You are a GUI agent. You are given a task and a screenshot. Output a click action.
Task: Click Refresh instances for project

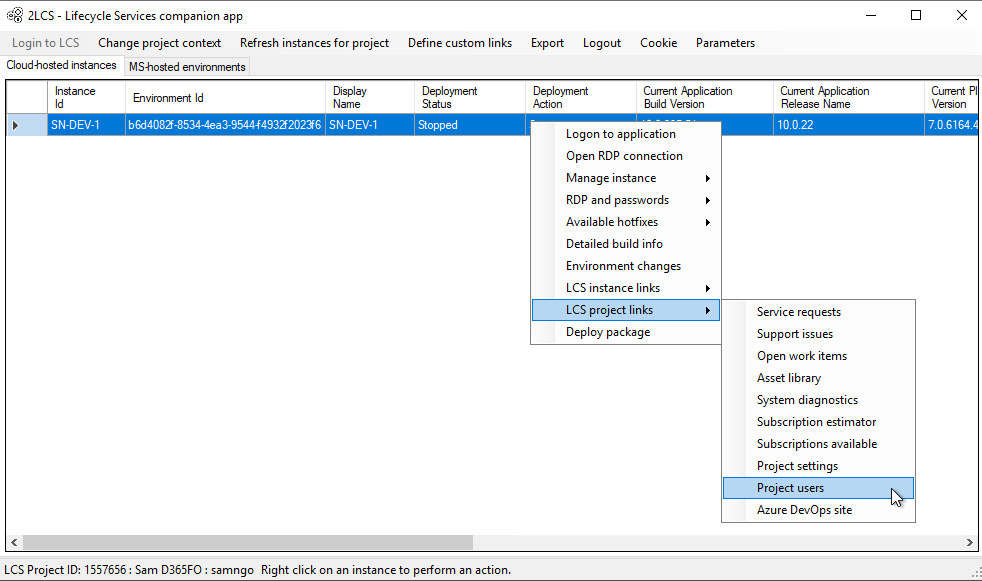click(314, 43)
